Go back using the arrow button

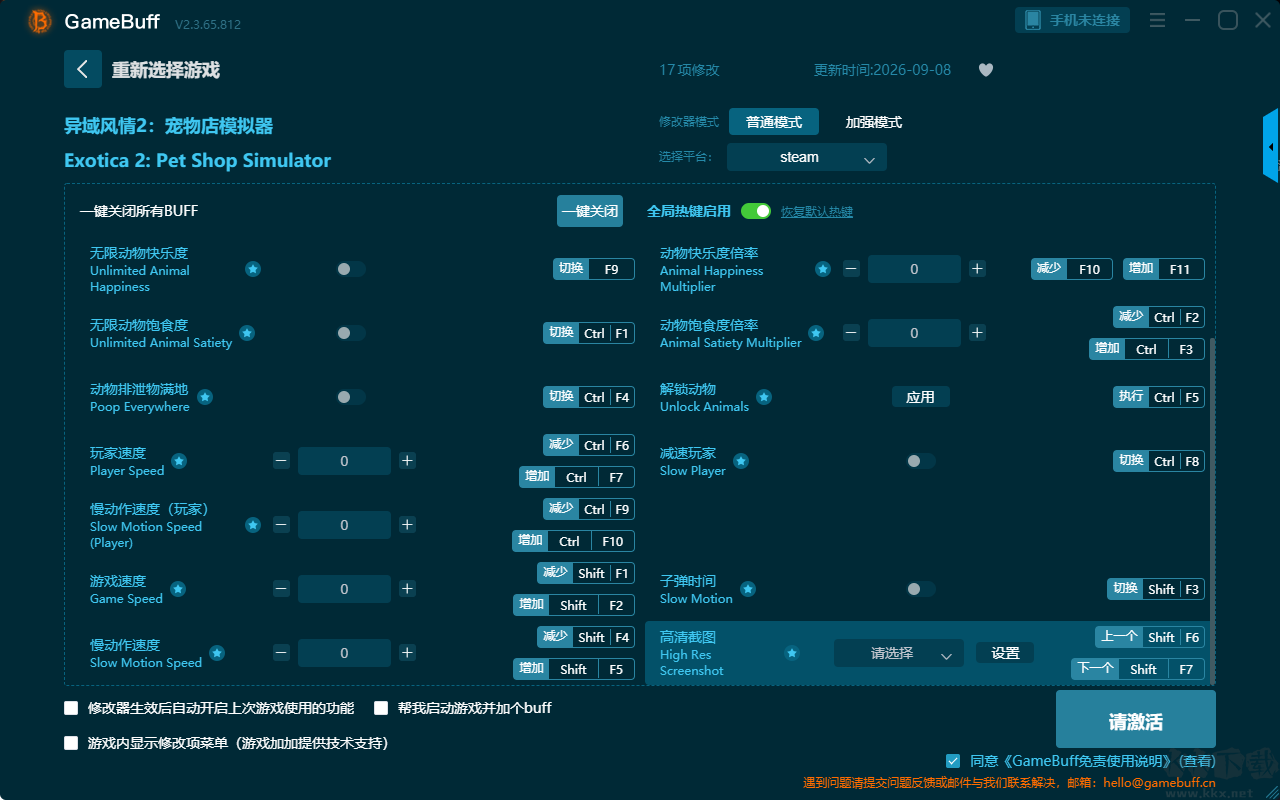tap(83, 69)
